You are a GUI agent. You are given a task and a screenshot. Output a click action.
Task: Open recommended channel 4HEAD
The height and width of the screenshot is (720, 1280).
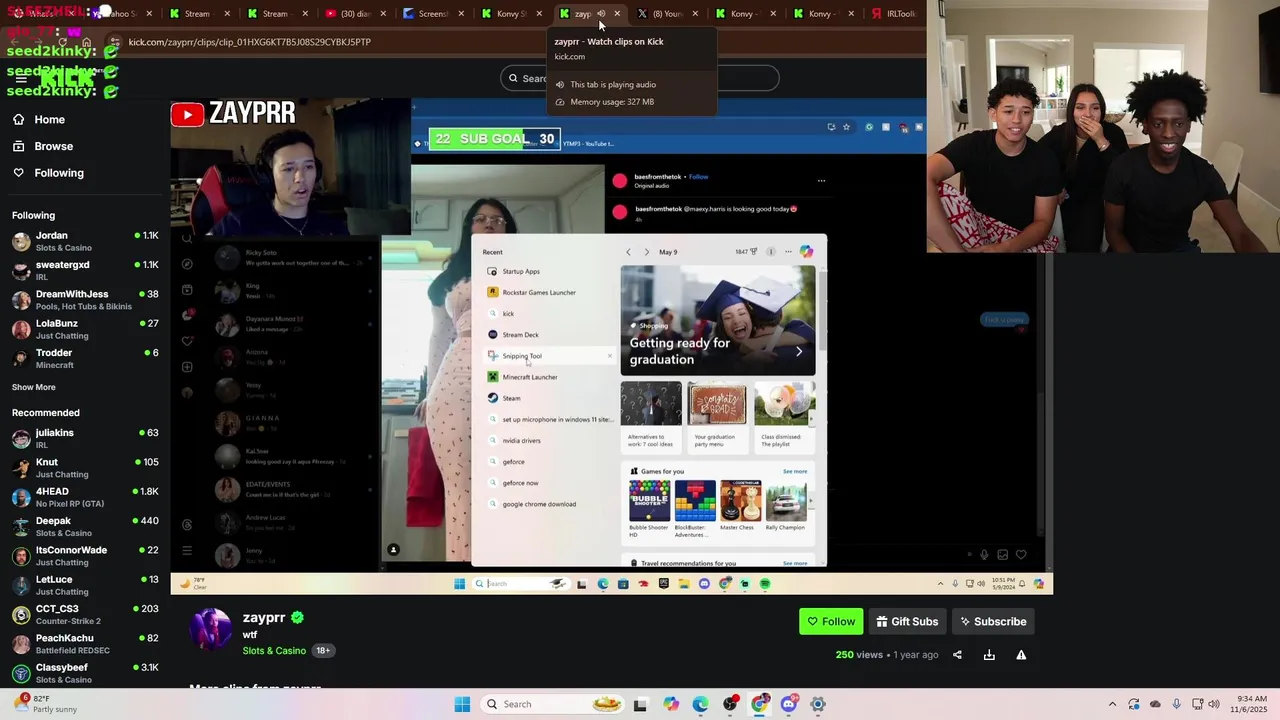(x=85, y=497)
